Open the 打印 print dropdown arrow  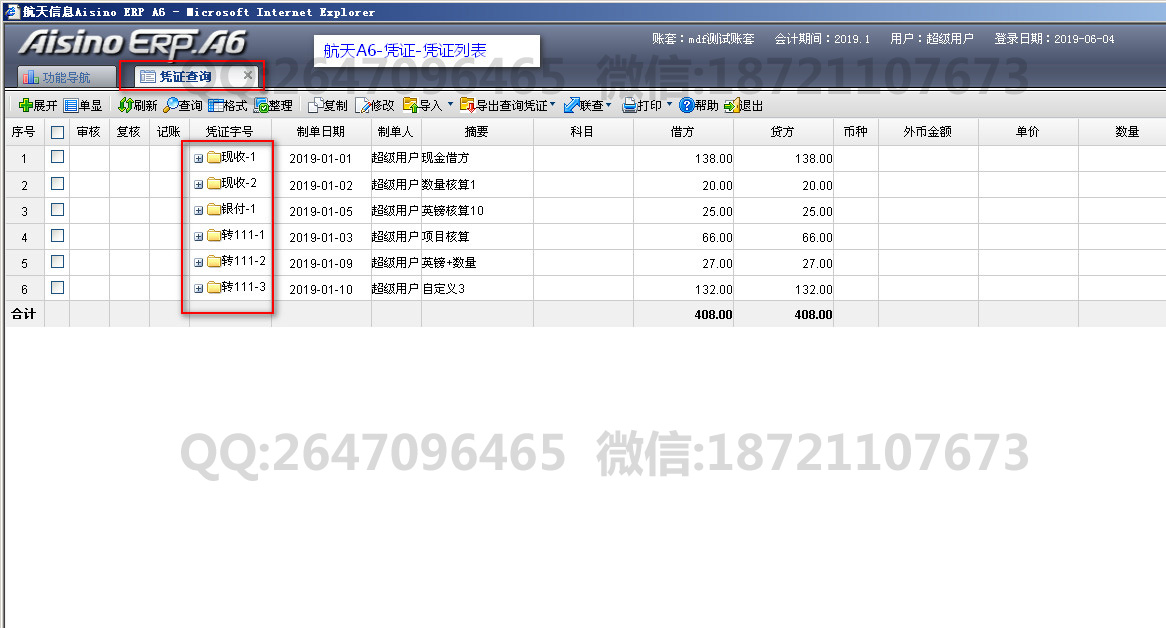(x=669, y=105)
